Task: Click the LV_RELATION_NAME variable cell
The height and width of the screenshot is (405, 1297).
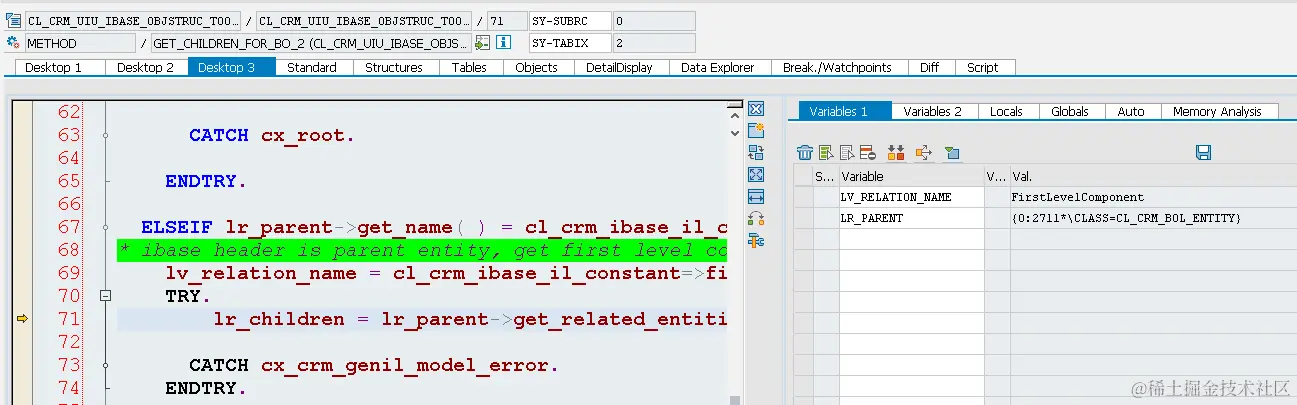Action: 911,197
